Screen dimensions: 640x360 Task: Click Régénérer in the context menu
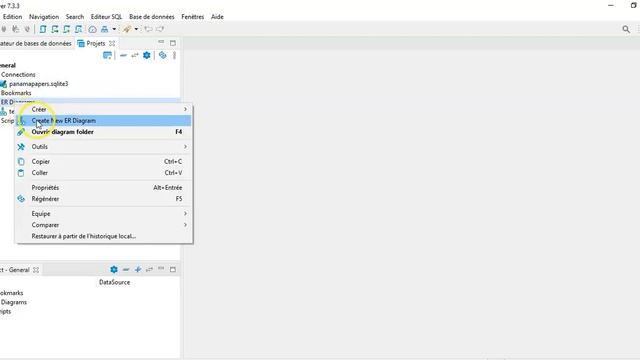[103, 199]
